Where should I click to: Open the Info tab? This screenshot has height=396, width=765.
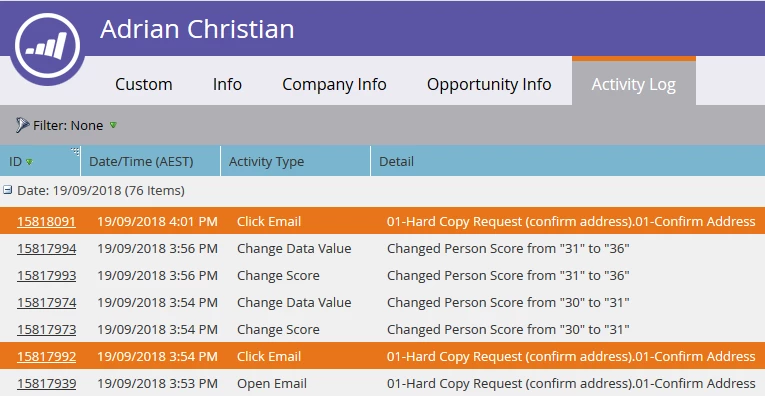(x=227, y=84)
